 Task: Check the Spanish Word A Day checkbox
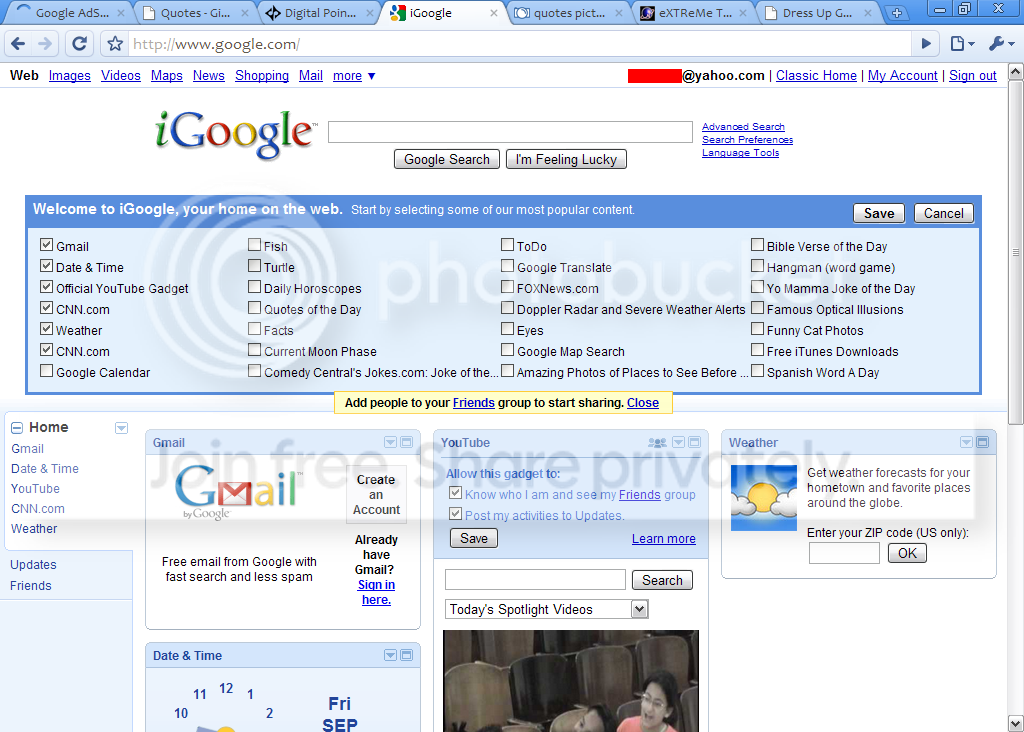click(x=758, y=371)
